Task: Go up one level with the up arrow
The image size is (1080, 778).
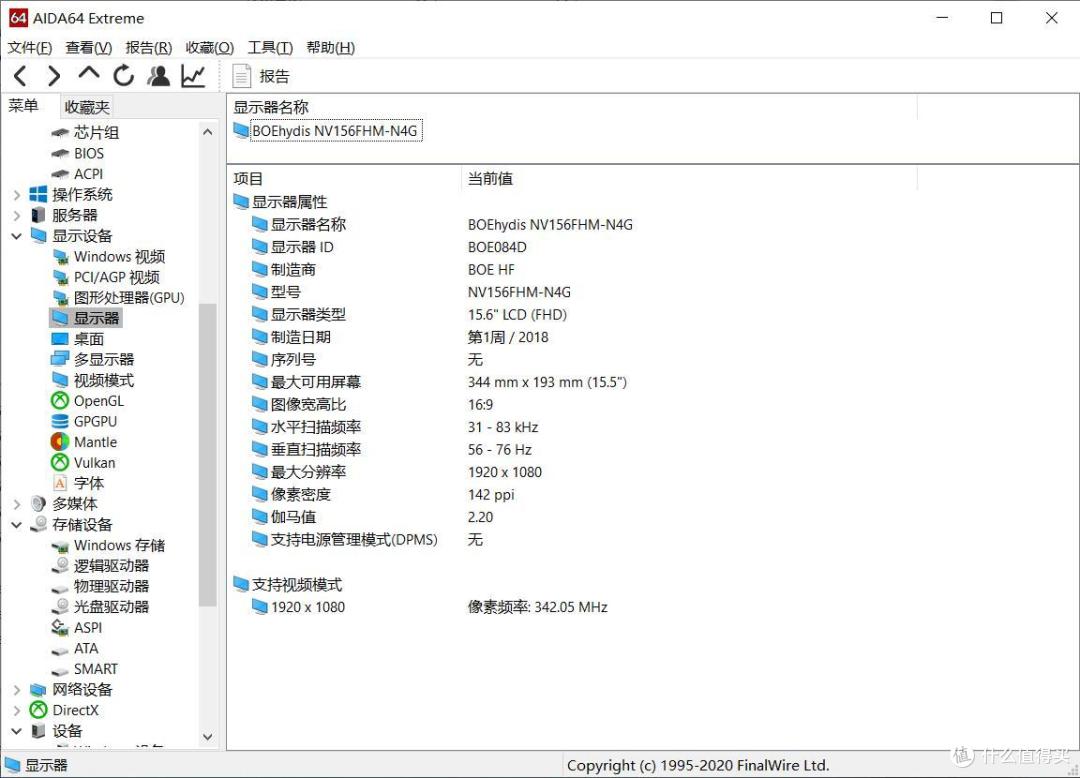Action: pos(89,73)
